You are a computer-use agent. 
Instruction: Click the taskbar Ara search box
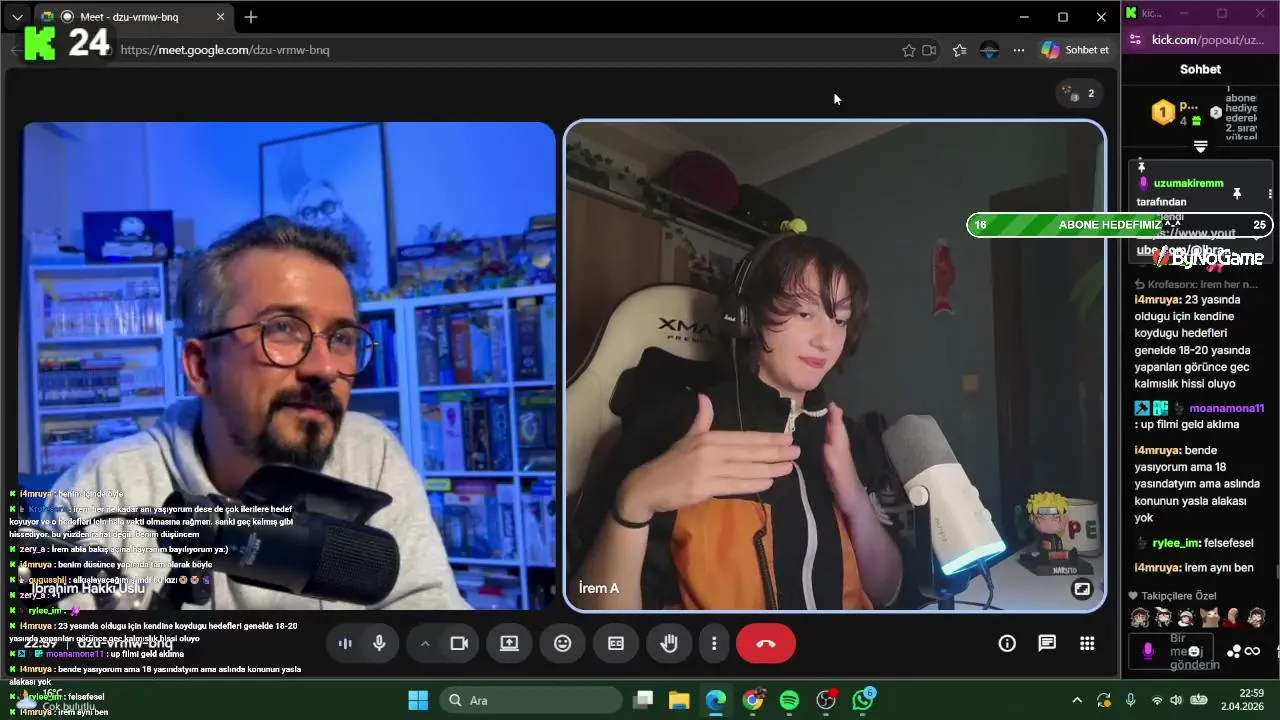[531, 700]
